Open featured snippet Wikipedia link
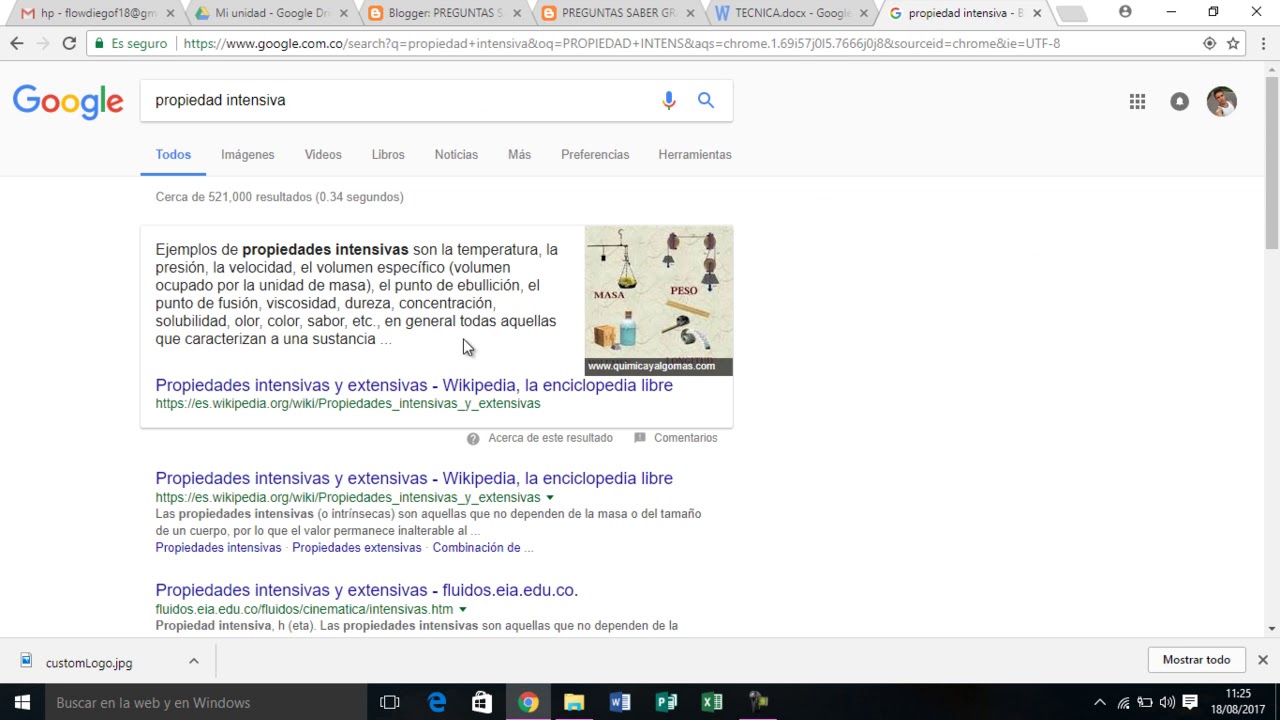 pos(414,385)
